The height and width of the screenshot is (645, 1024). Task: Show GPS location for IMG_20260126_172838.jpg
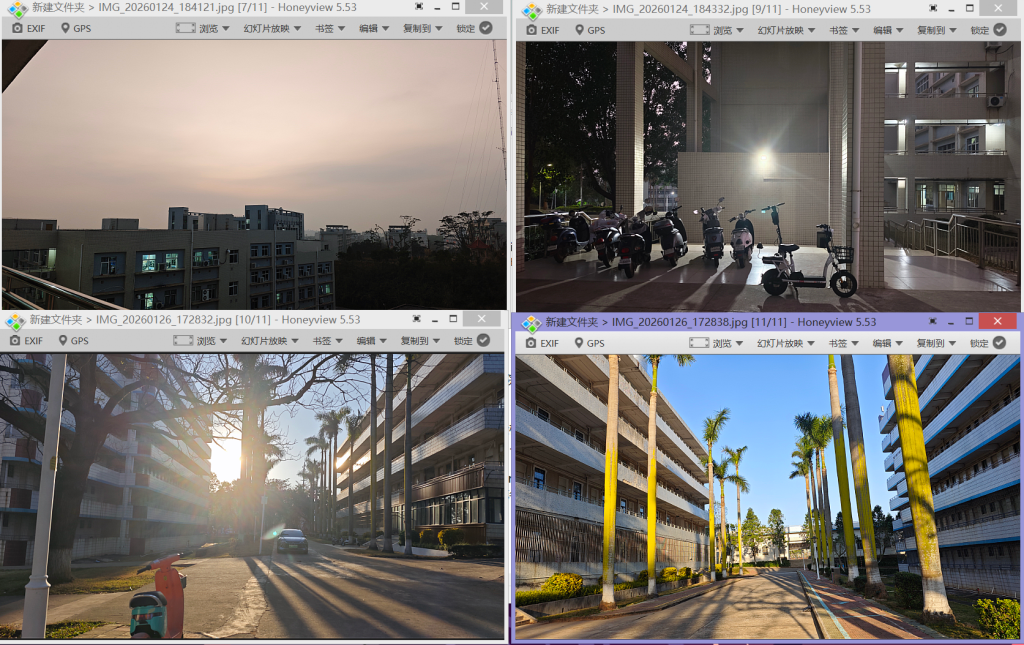click(586, 343)
